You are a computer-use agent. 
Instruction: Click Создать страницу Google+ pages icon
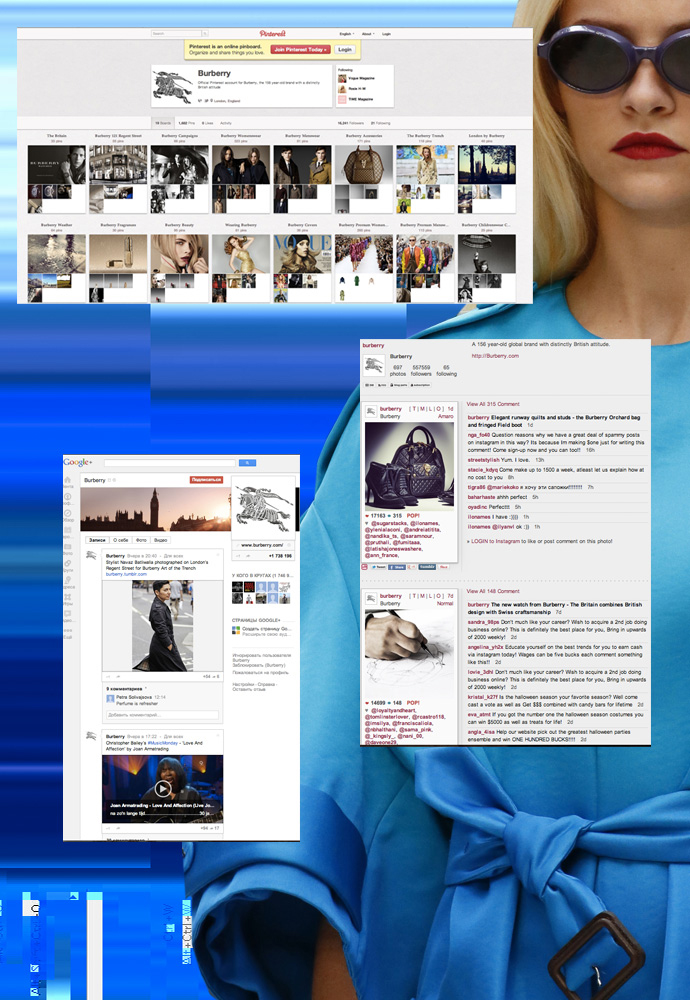pyautogui.click(x=235, y=629)
